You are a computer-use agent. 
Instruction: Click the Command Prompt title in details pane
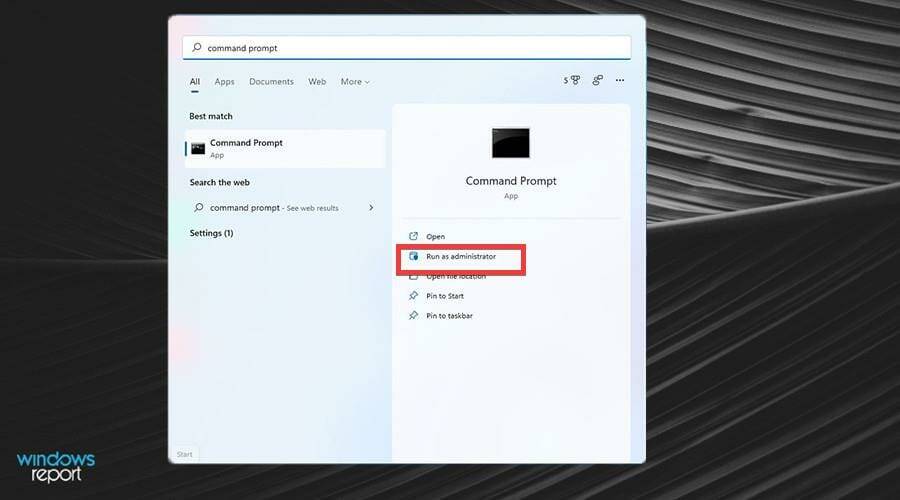511,181
